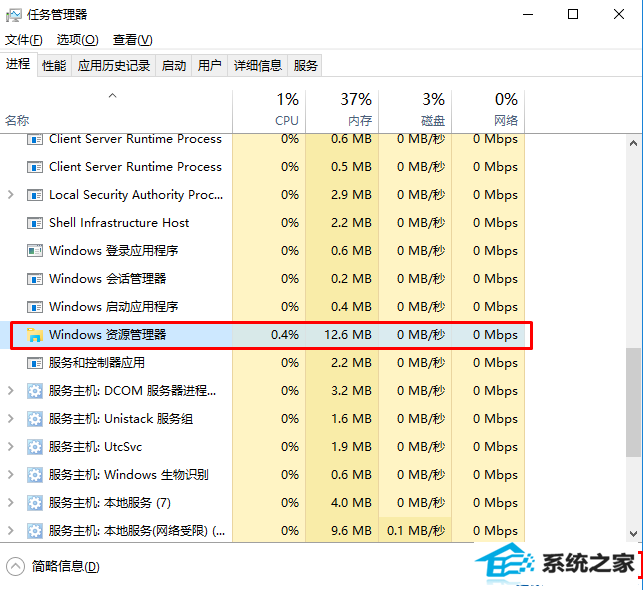This screenshot has width=643, height=590.
Task: Collapse to 简略信息 view with arrow icon
Action: point(15,567)
